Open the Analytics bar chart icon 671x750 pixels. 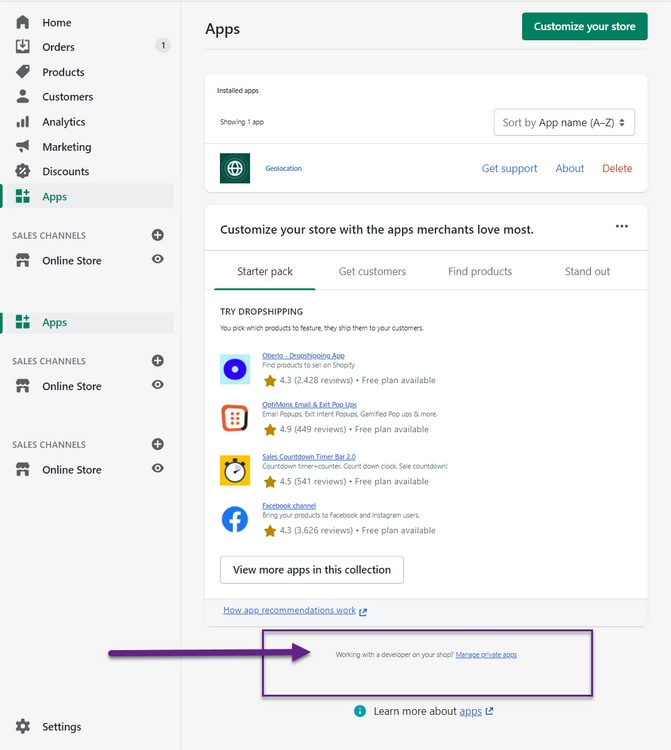coord(22,121)
